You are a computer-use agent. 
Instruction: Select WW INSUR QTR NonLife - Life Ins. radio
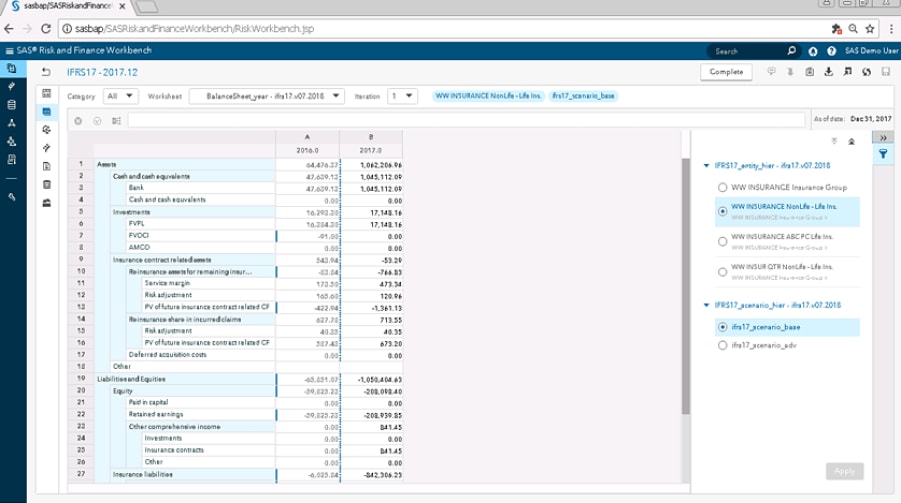722,272
